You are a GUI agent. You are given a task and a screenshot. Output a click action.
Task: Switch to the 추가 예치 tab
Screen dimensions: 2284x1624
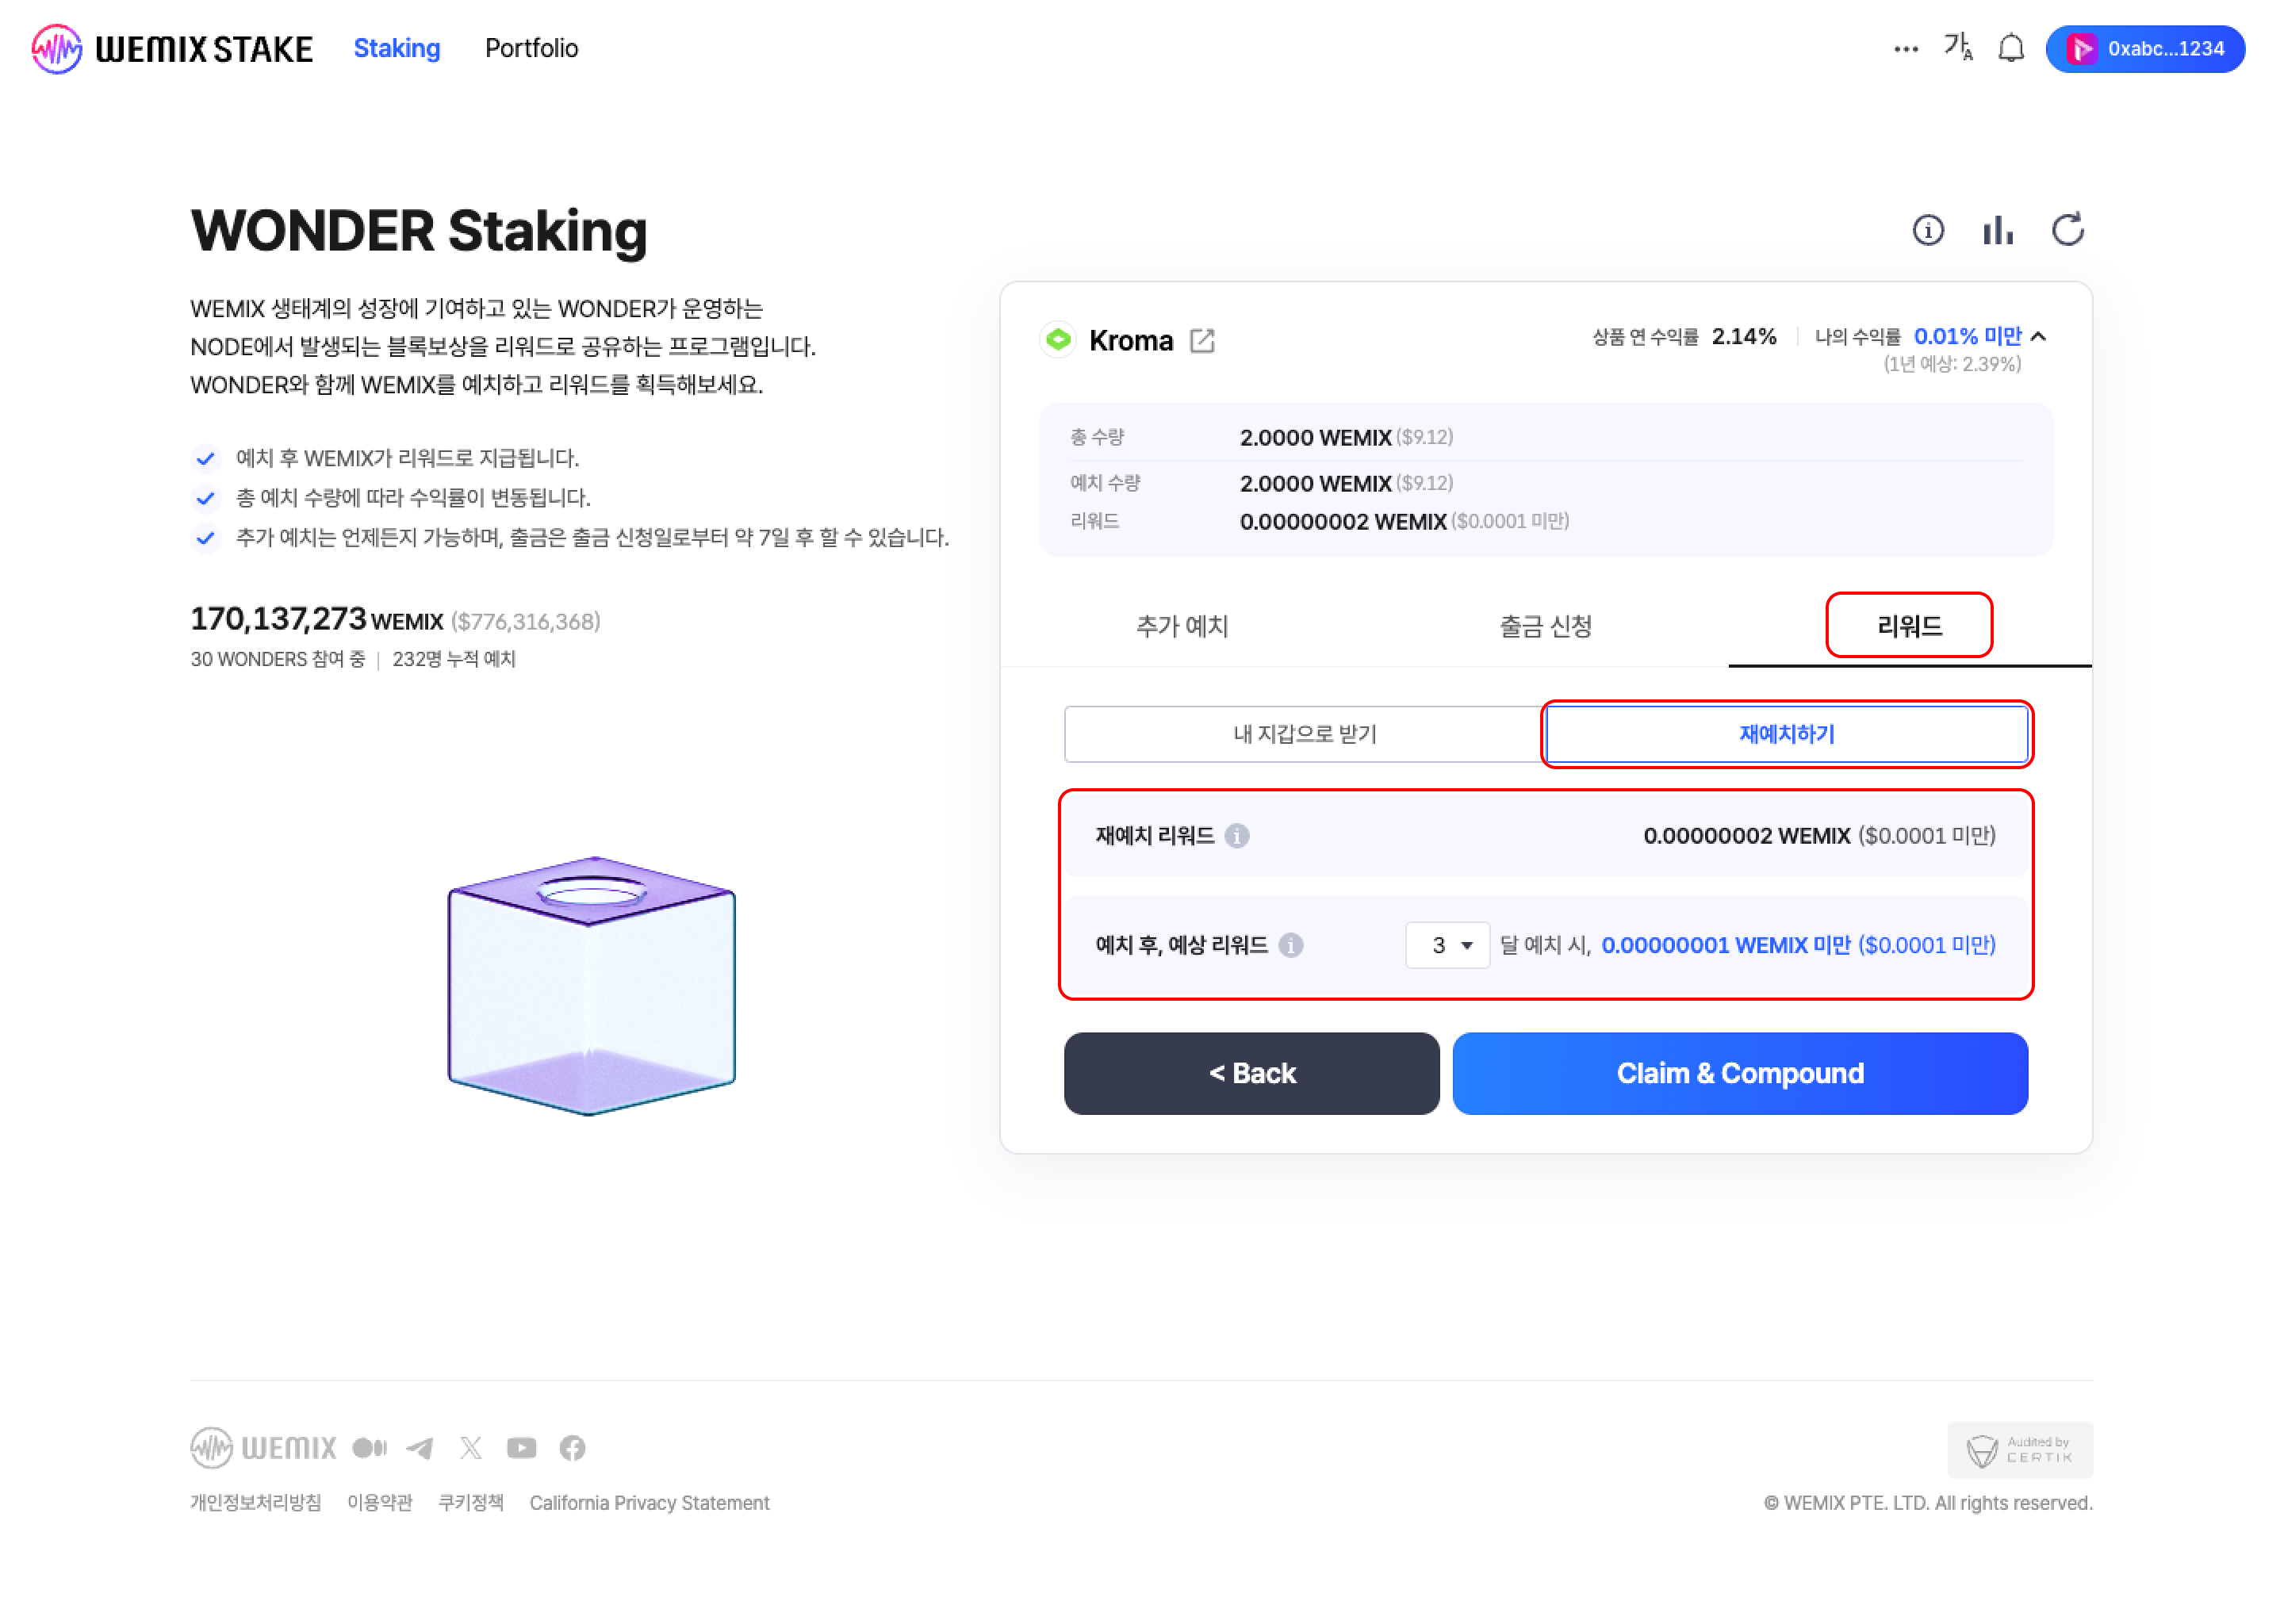coord(1182,626)
